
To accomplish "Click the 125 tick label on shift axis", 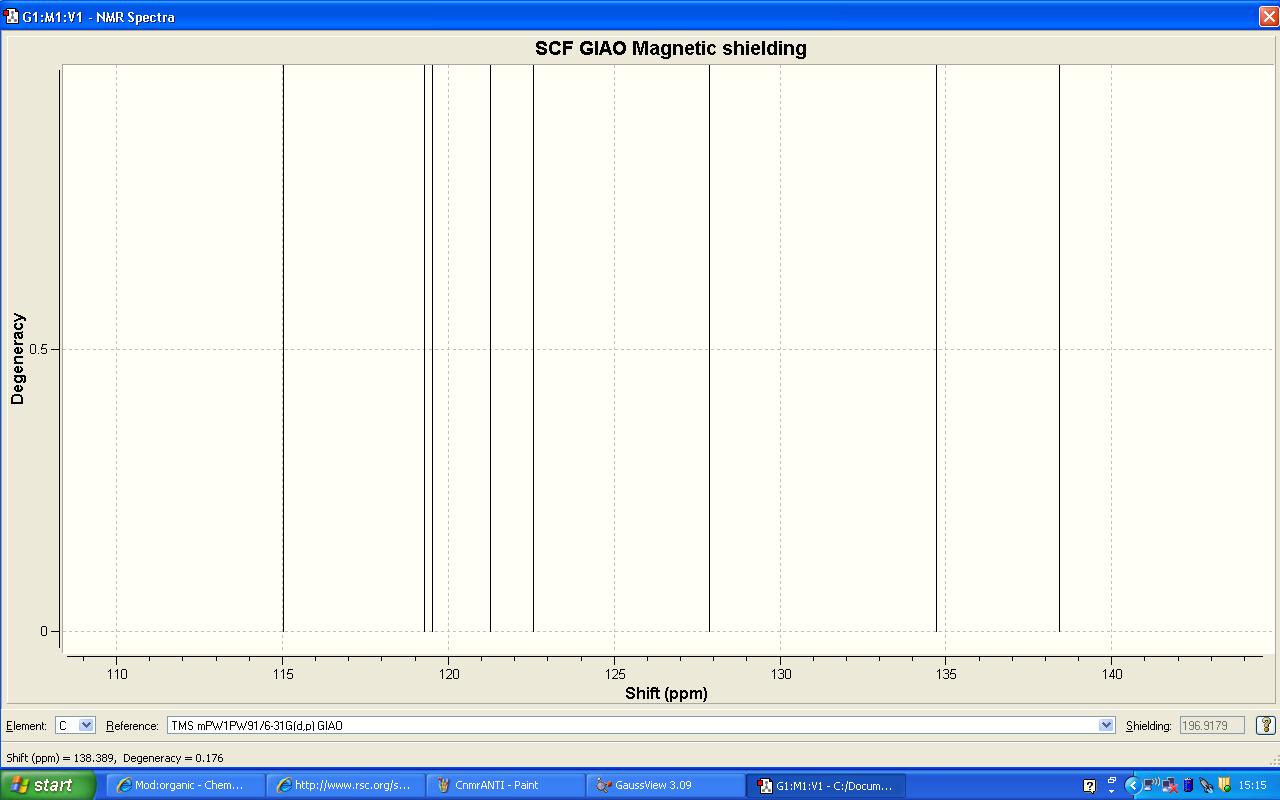I will 614,674.
